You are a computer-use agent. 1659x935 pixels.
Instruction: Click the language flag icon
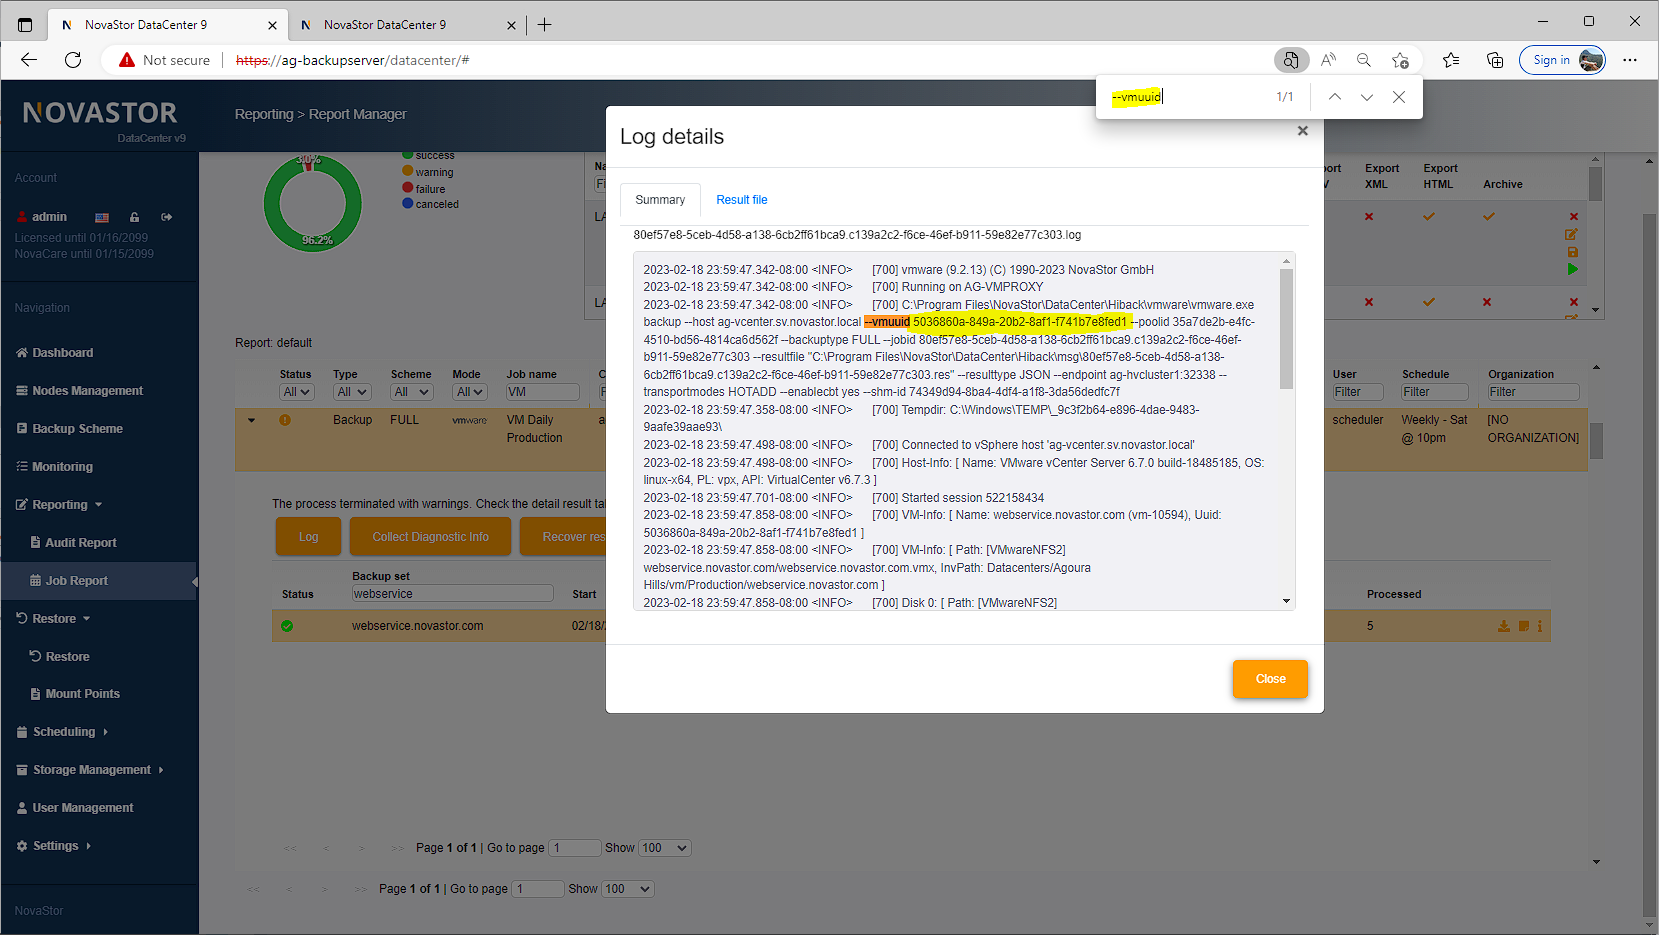point(102,217)
